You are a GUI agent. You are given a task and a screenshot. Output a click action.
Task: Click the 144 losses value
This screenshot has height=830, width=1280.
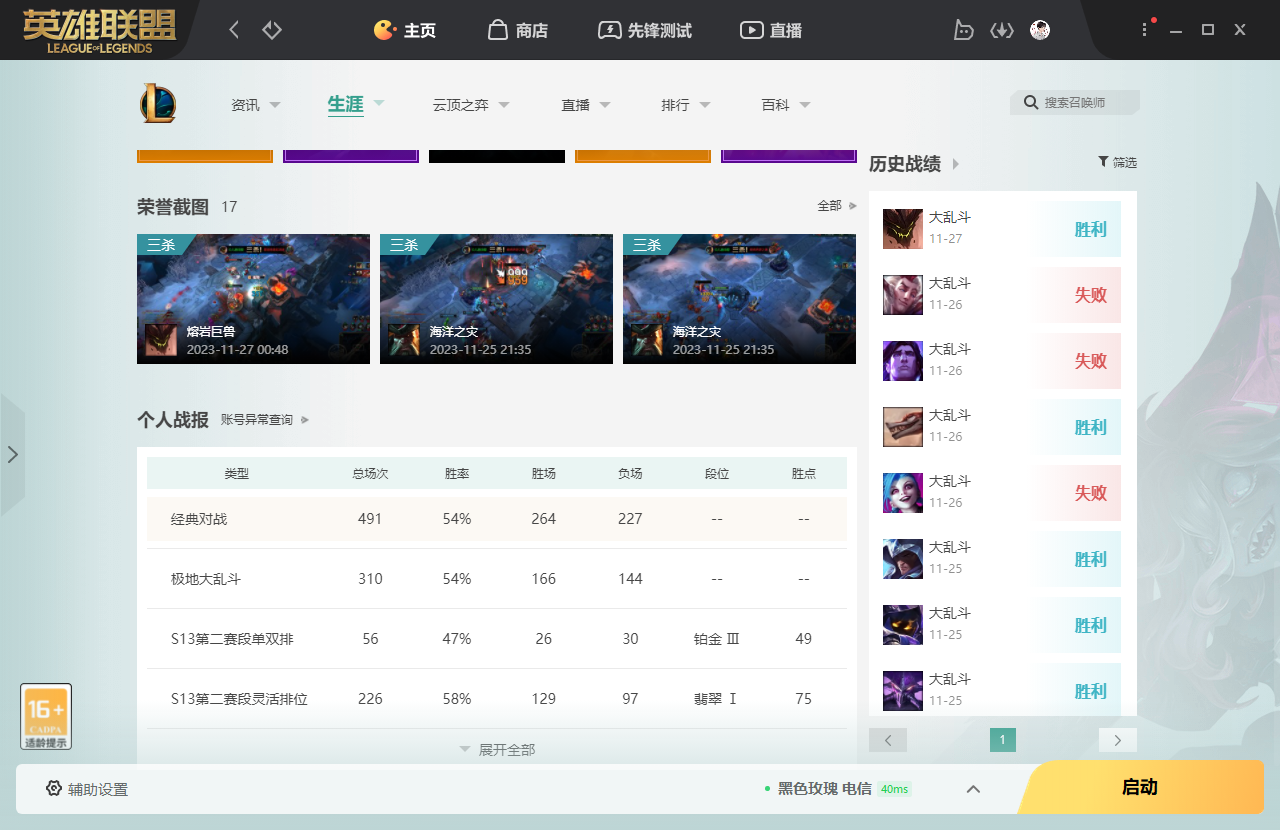point(630,579)
